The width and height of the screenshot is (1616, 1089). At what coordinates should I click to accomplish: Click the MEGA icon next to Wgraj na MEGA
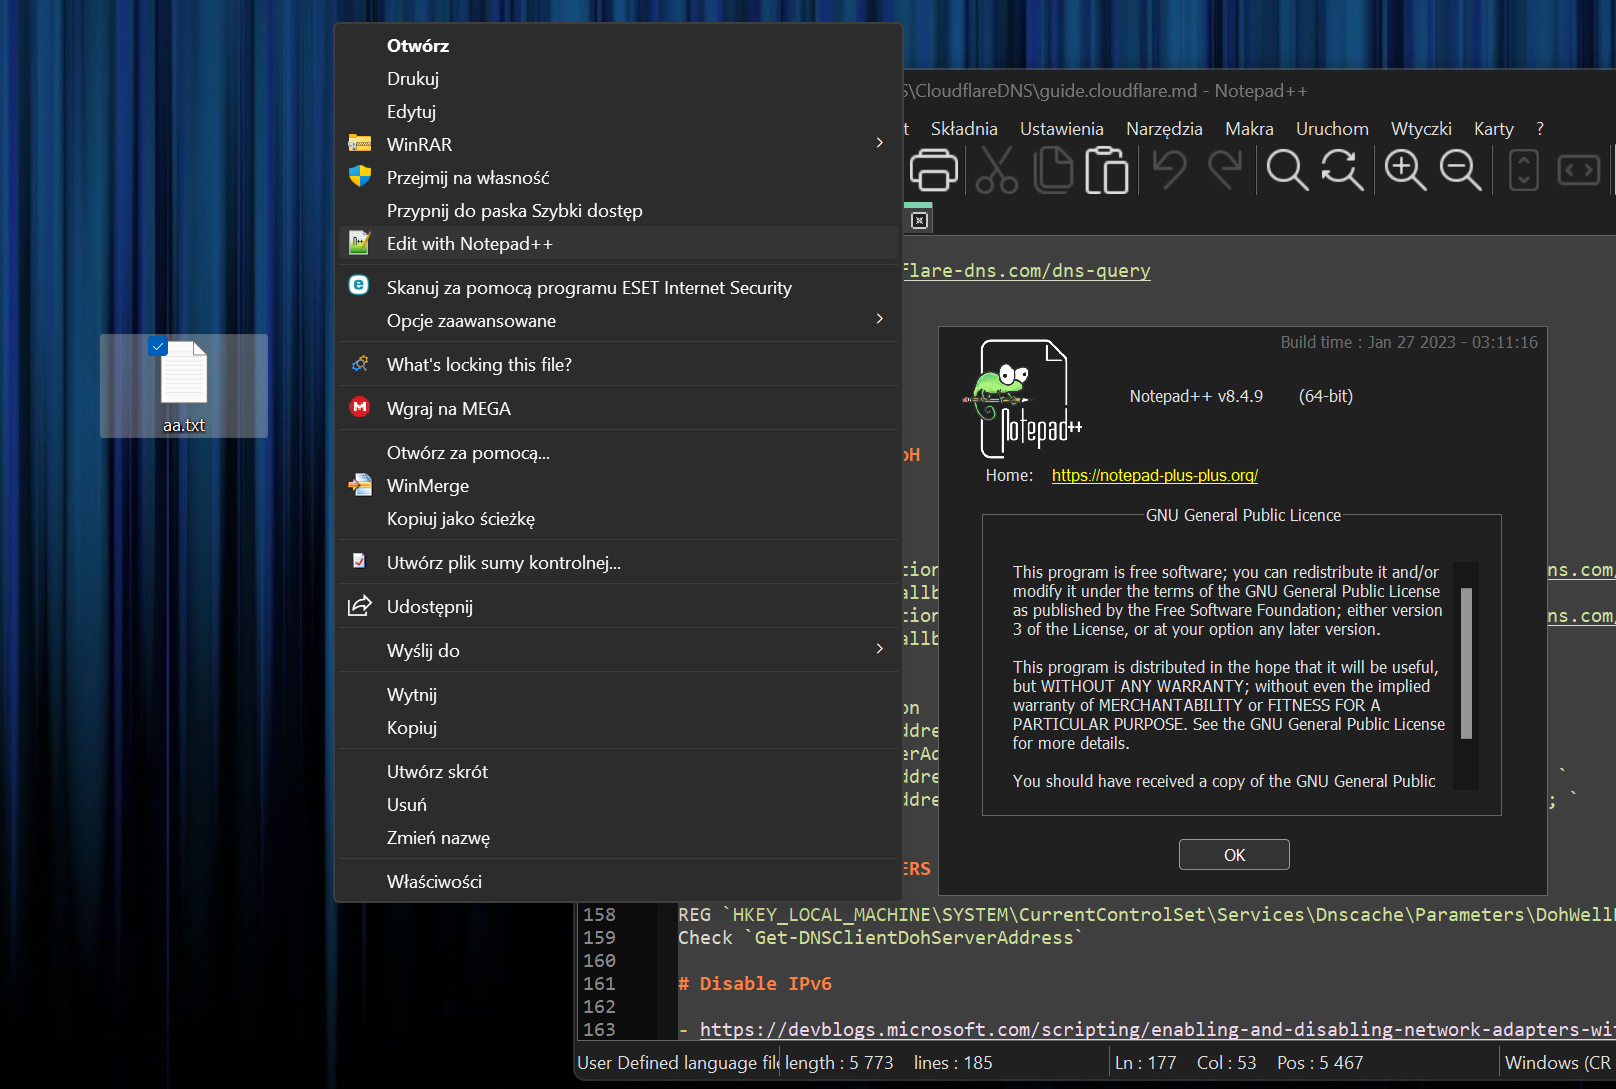359,408
